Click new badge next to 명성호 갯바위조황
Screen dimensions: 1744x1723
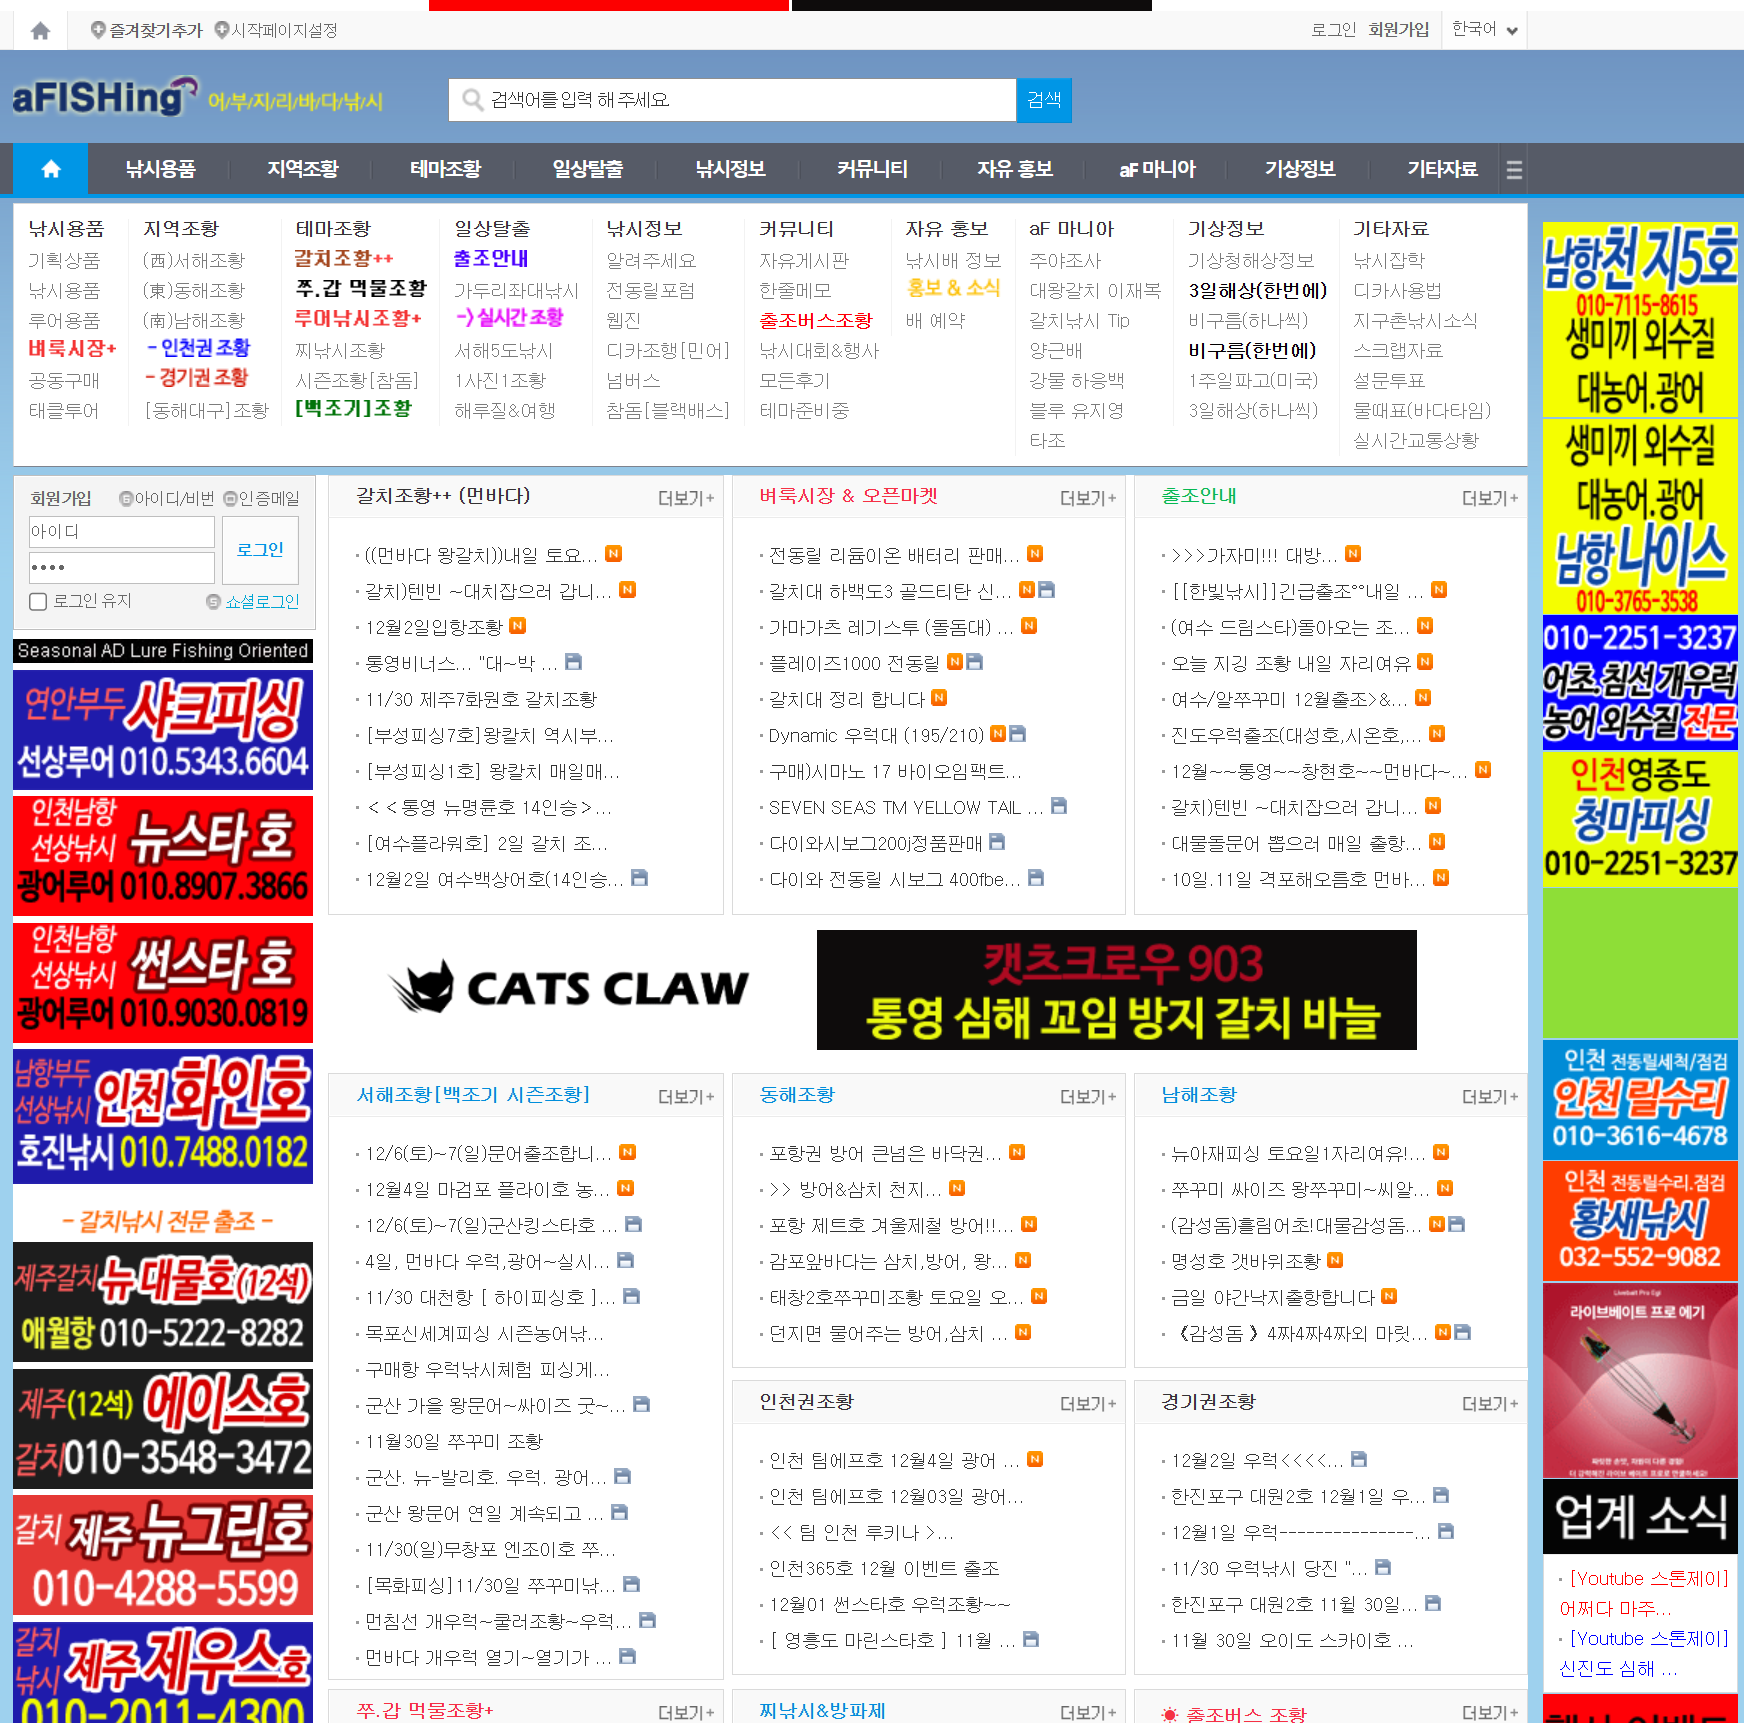point(1335,1260)
